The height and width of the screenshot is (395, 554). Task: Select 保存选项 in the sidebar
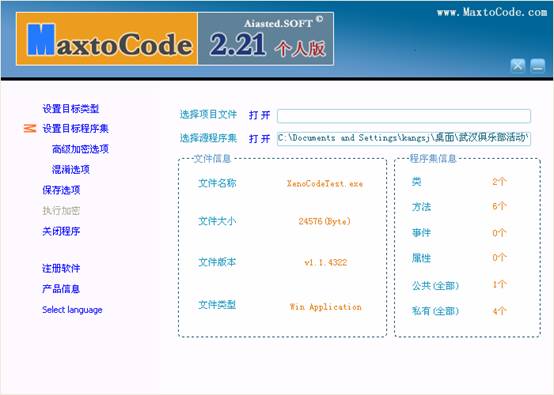pos(61,190)
